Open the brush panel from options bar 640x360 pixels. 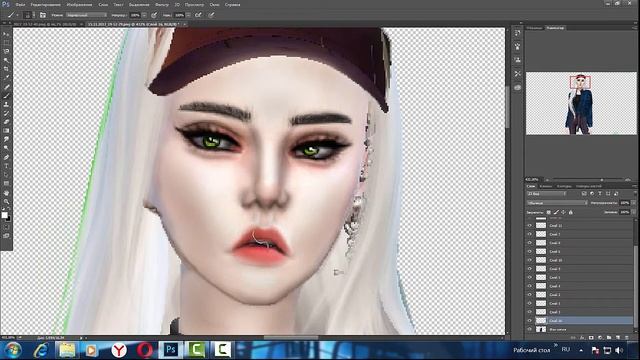click(43, 15)
